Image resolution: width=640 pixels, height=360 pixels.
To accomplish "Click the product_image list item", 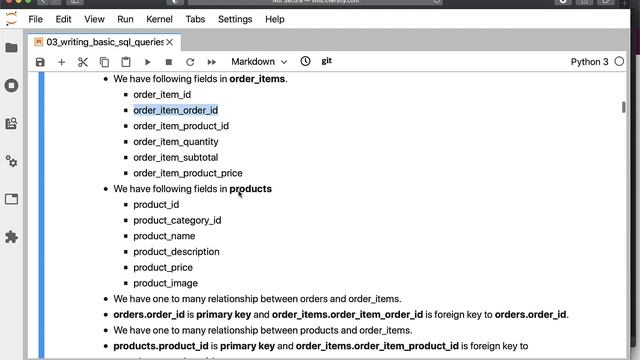I will coord(165,283).
